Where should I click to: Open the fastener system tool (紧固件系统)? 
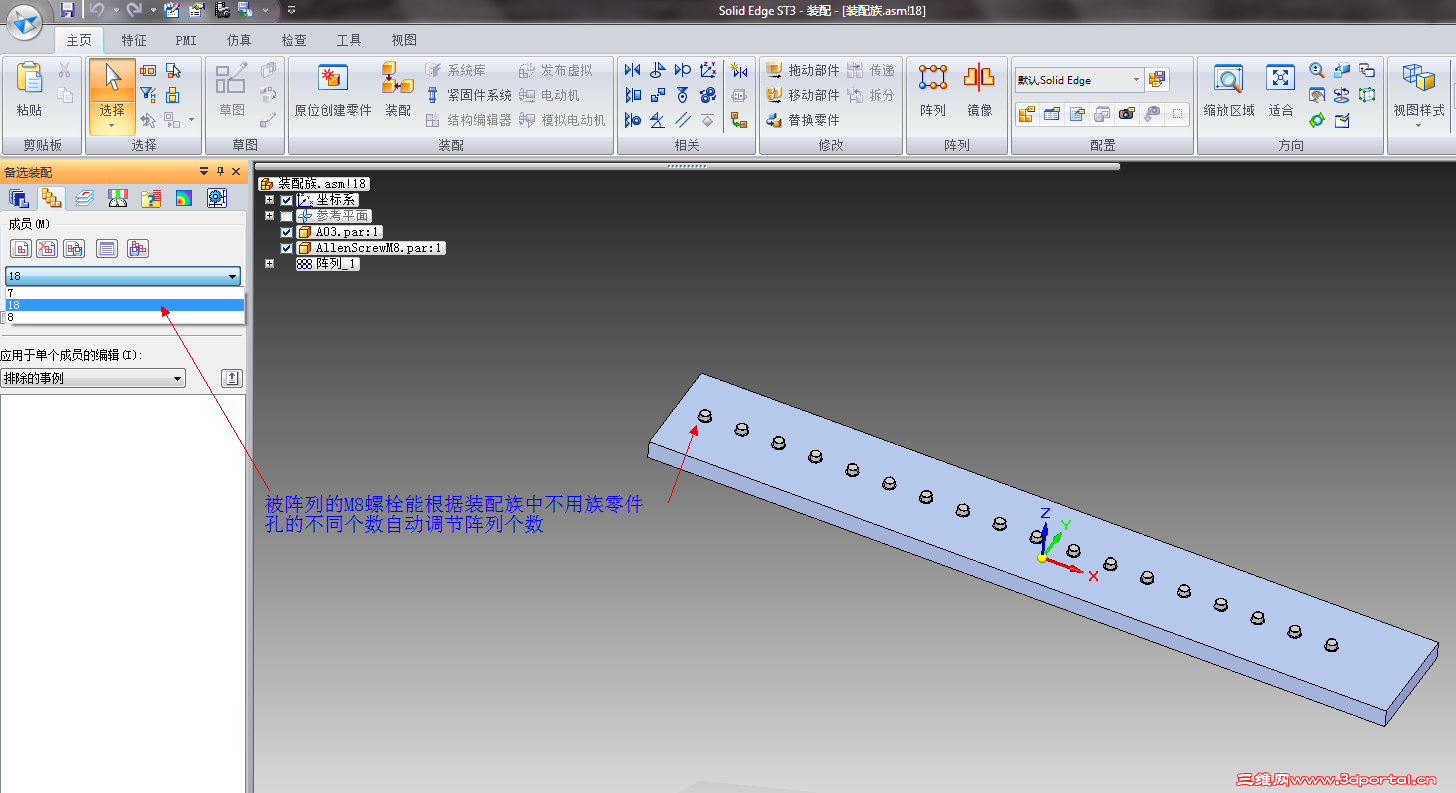[468, 95]
